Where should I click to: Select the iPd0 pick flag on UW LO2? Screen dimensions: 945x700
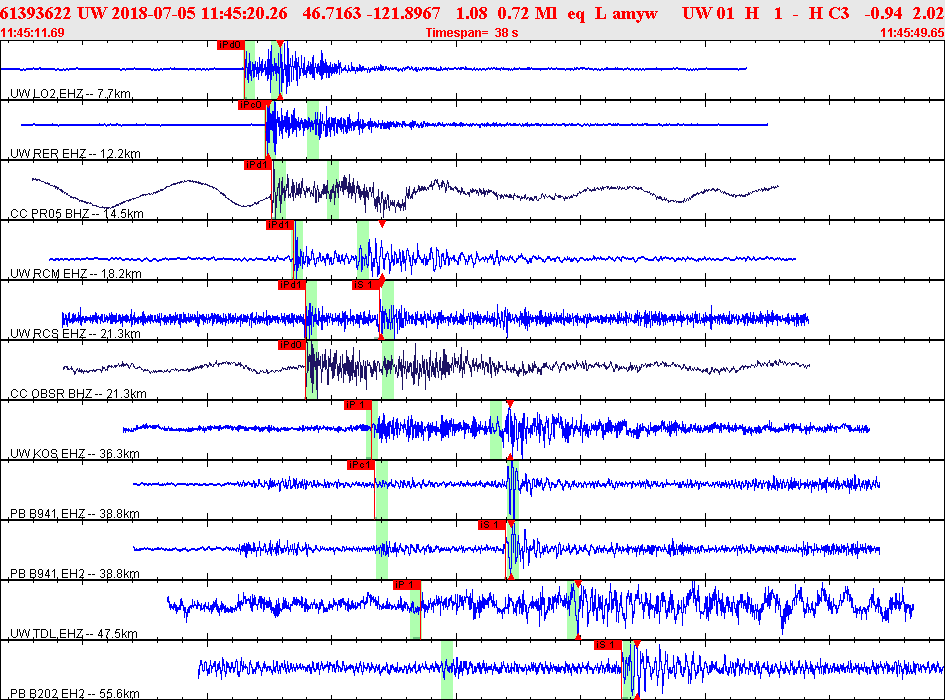(x=228, y=45)
